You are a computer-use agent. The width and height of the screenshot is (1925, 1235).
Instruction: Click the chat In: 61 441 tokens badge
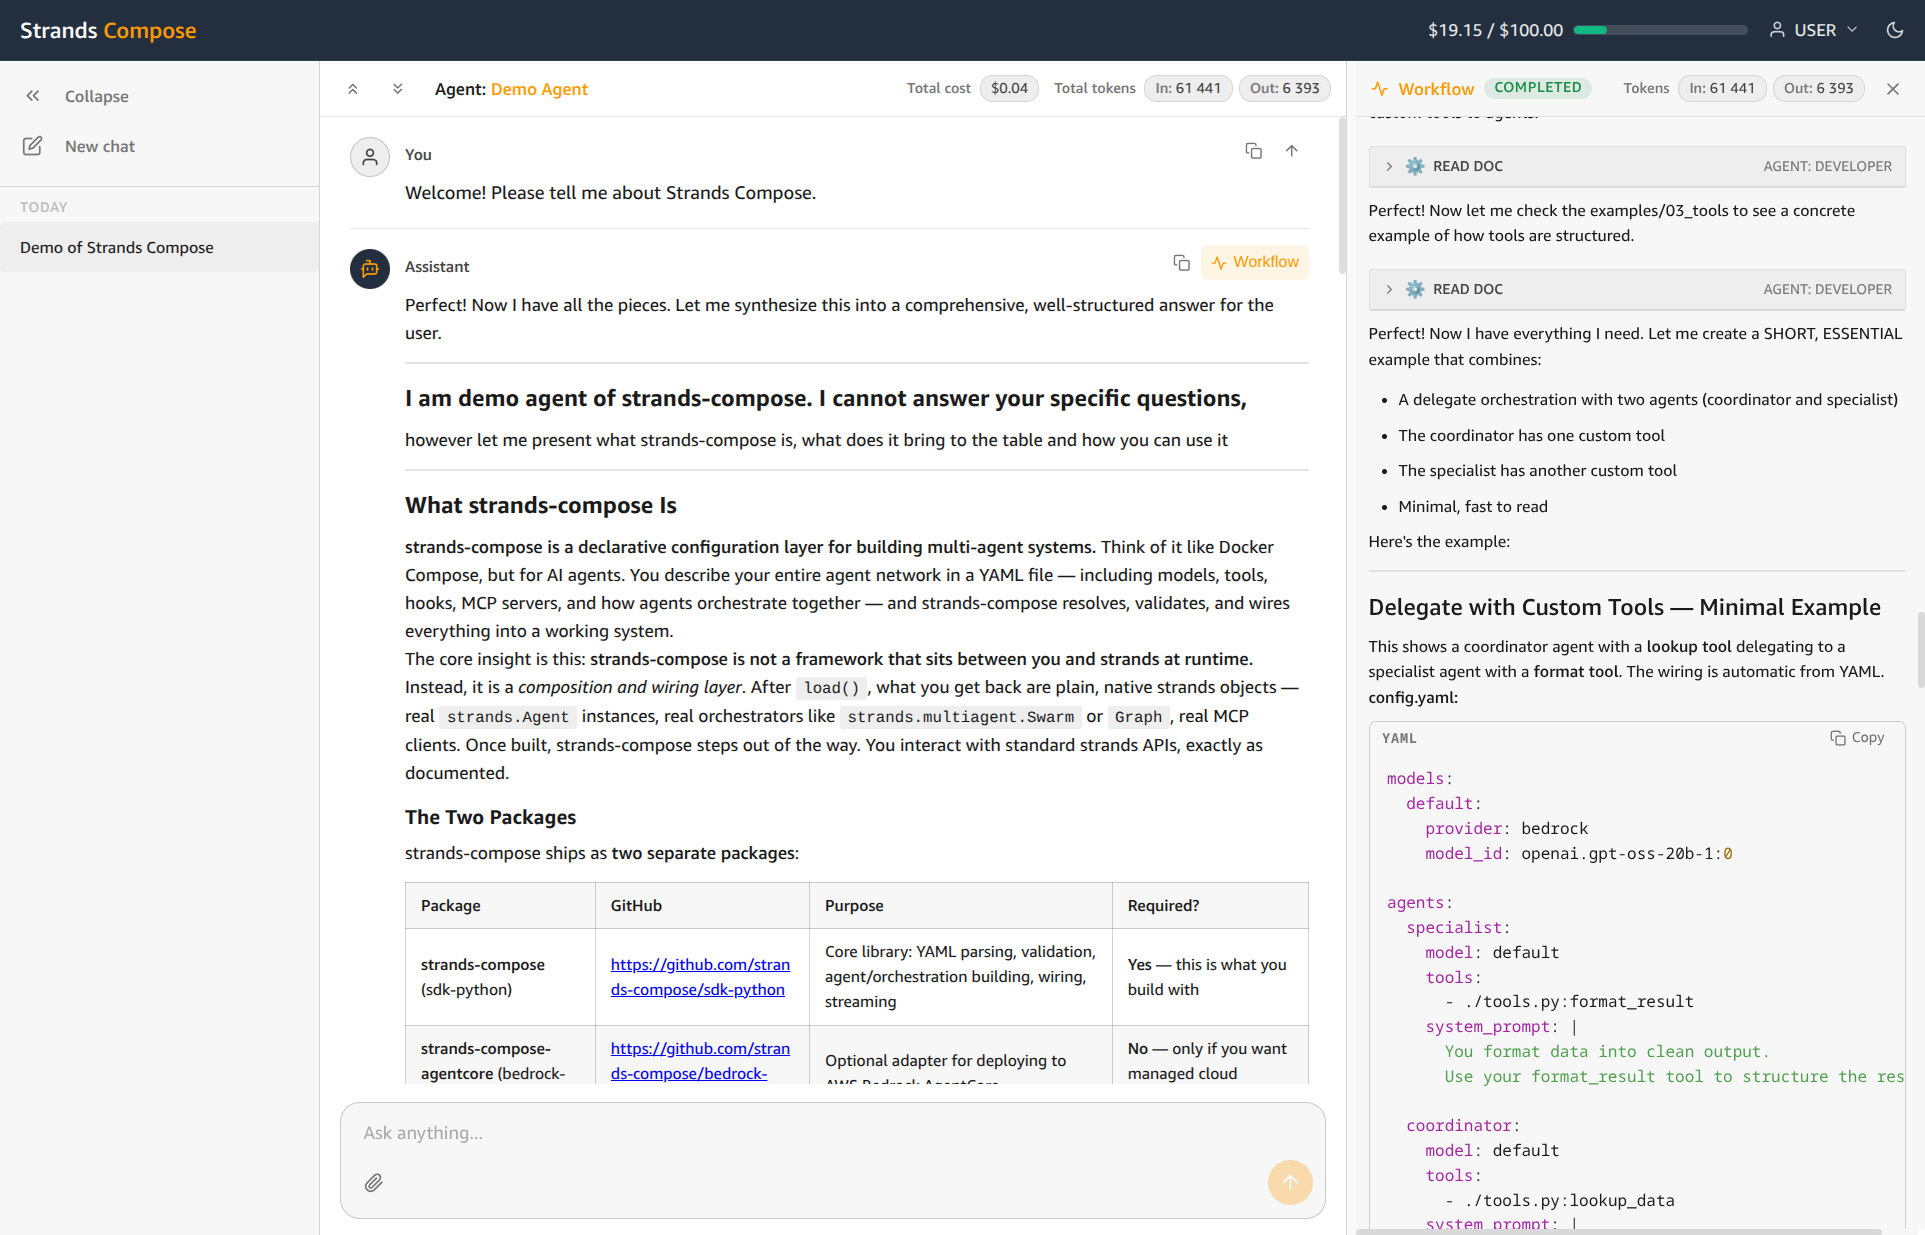pyautogui.click(x=1188, y=88)
